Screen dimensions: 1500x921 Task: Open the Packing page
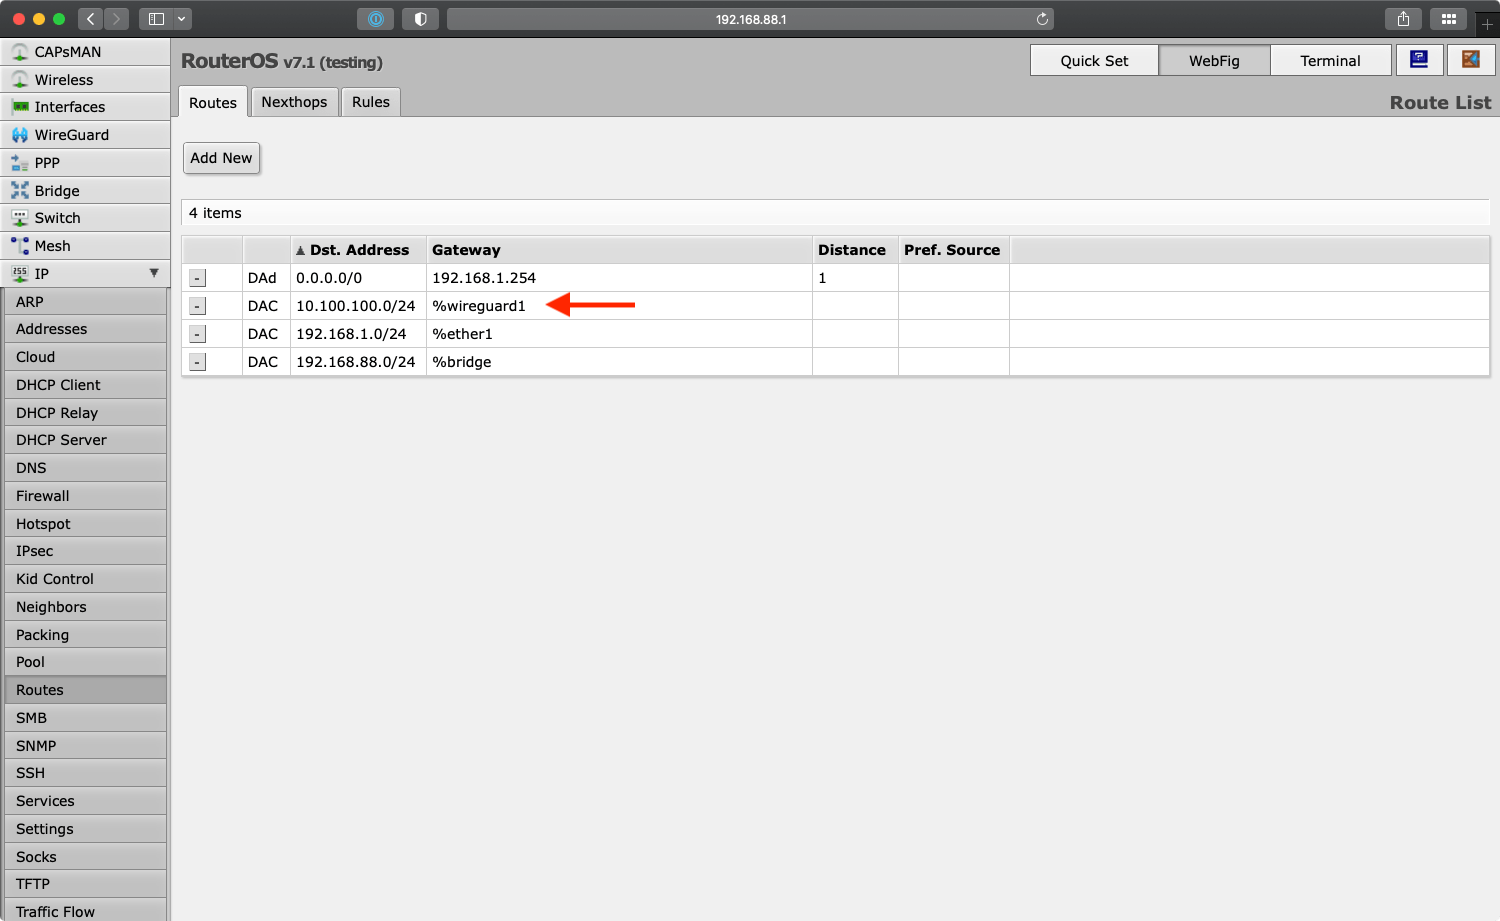[85, 635]
